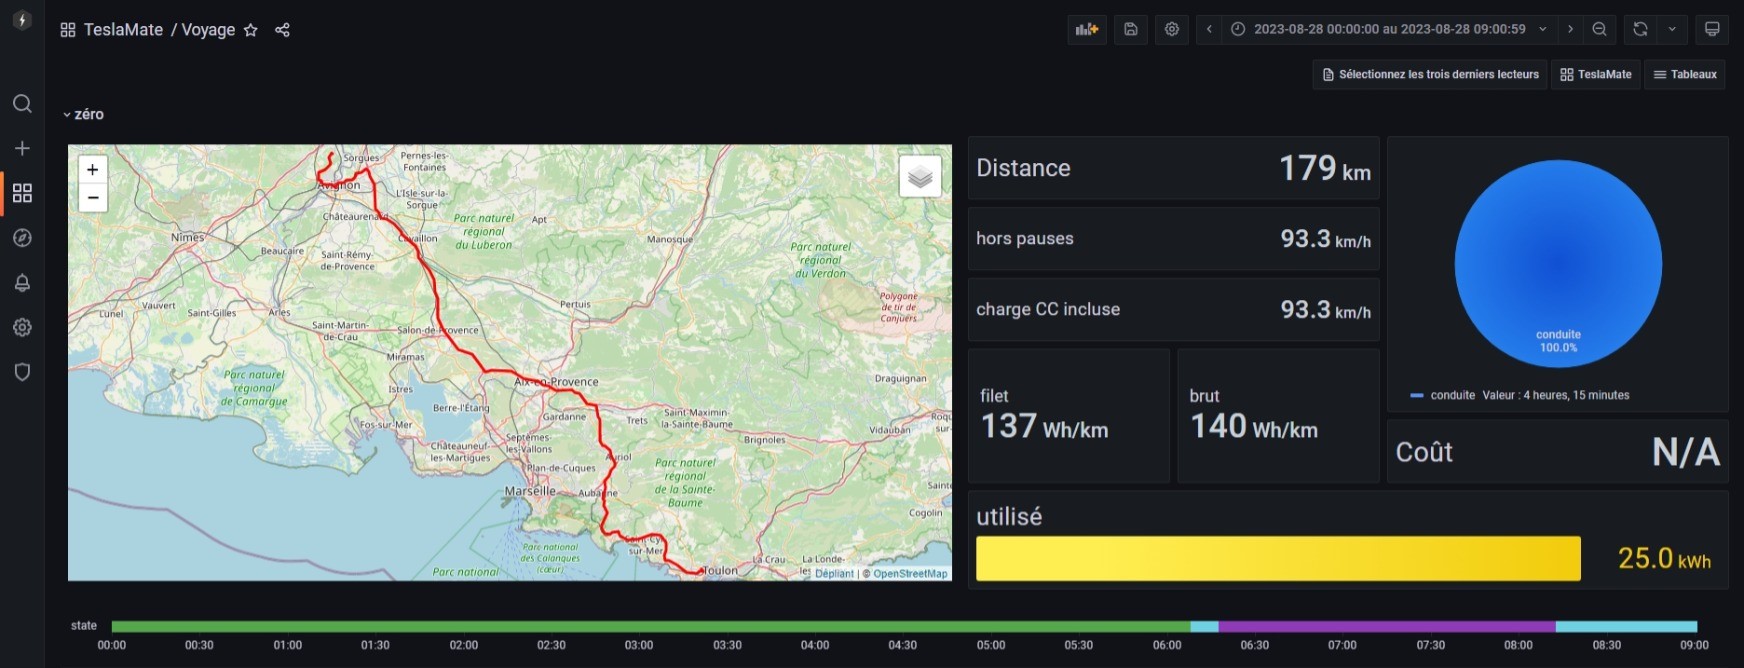Viewport: 1744px width, 668px height.
Task: Open the Grafana home logo
Action: tap(22, 21)
